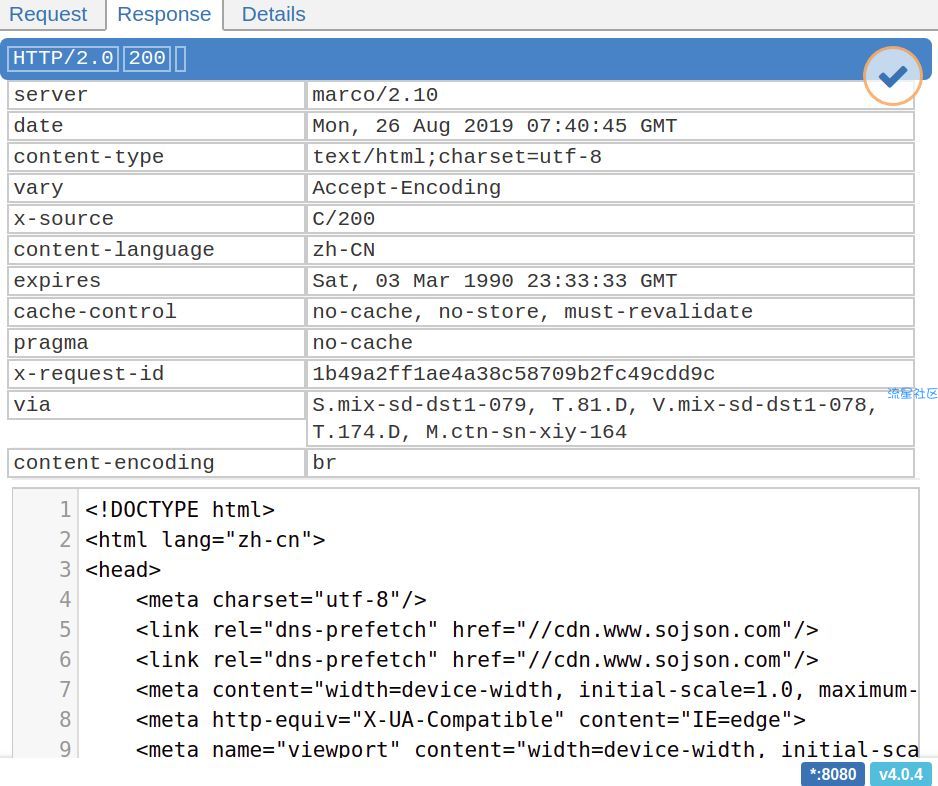Click the DOCTYPE html line in body
938x786 pixels.
point(180,510)
